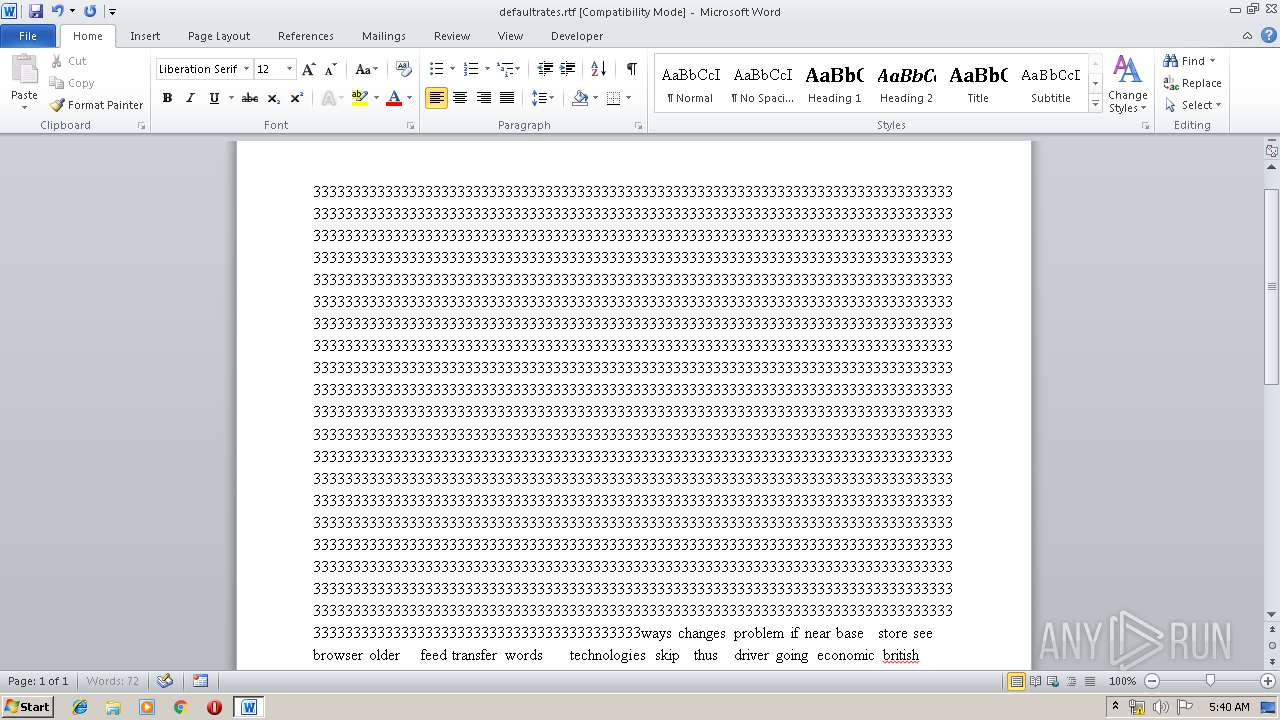Increase paragraph indent
This screenshot has height=720, width=1280.
point(567,69)
